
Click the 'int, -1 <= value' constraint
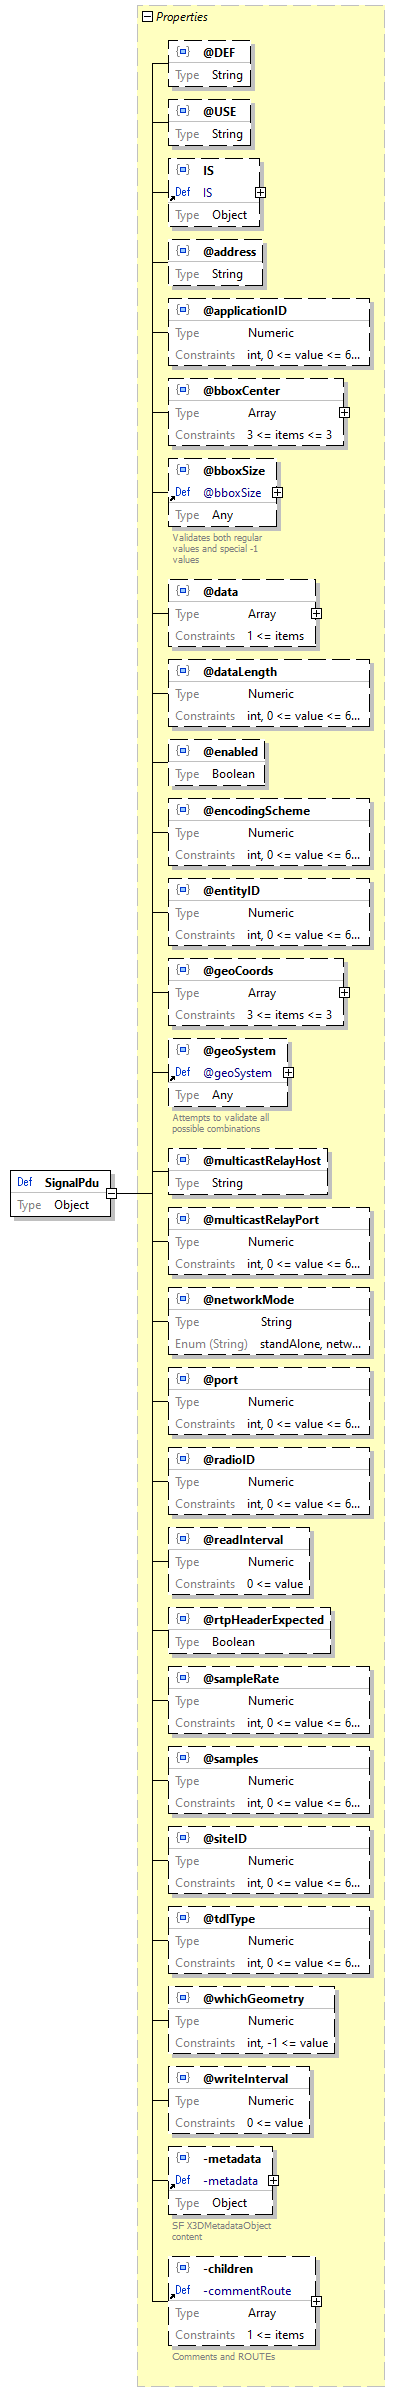click(x=288, y=2043)
